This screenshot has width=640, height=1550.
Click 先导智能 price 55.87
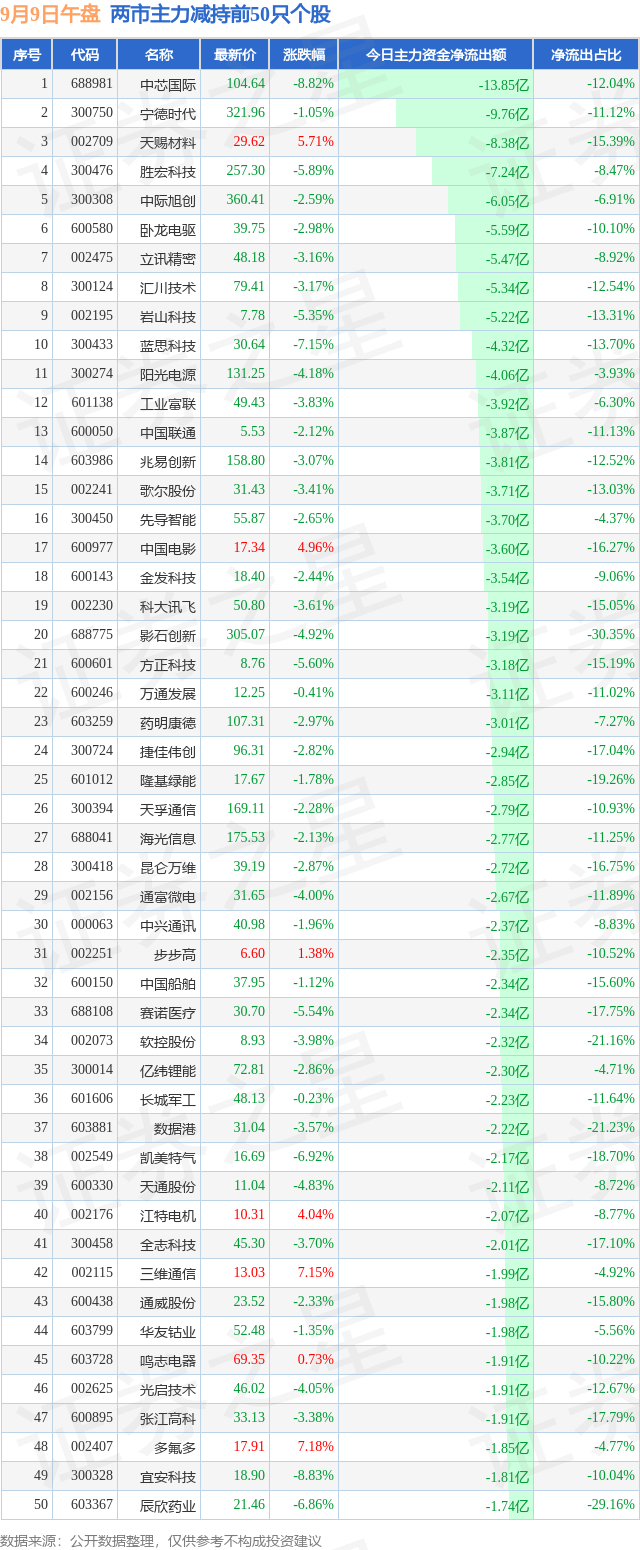coord(249,519)
